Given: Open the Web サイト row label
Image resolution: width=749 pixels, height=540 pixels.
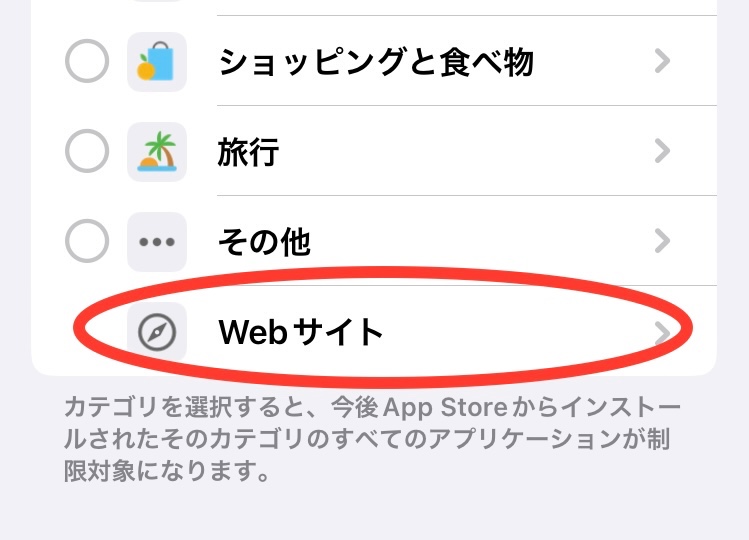Looking at the screenshot, I should coord(300,332).
